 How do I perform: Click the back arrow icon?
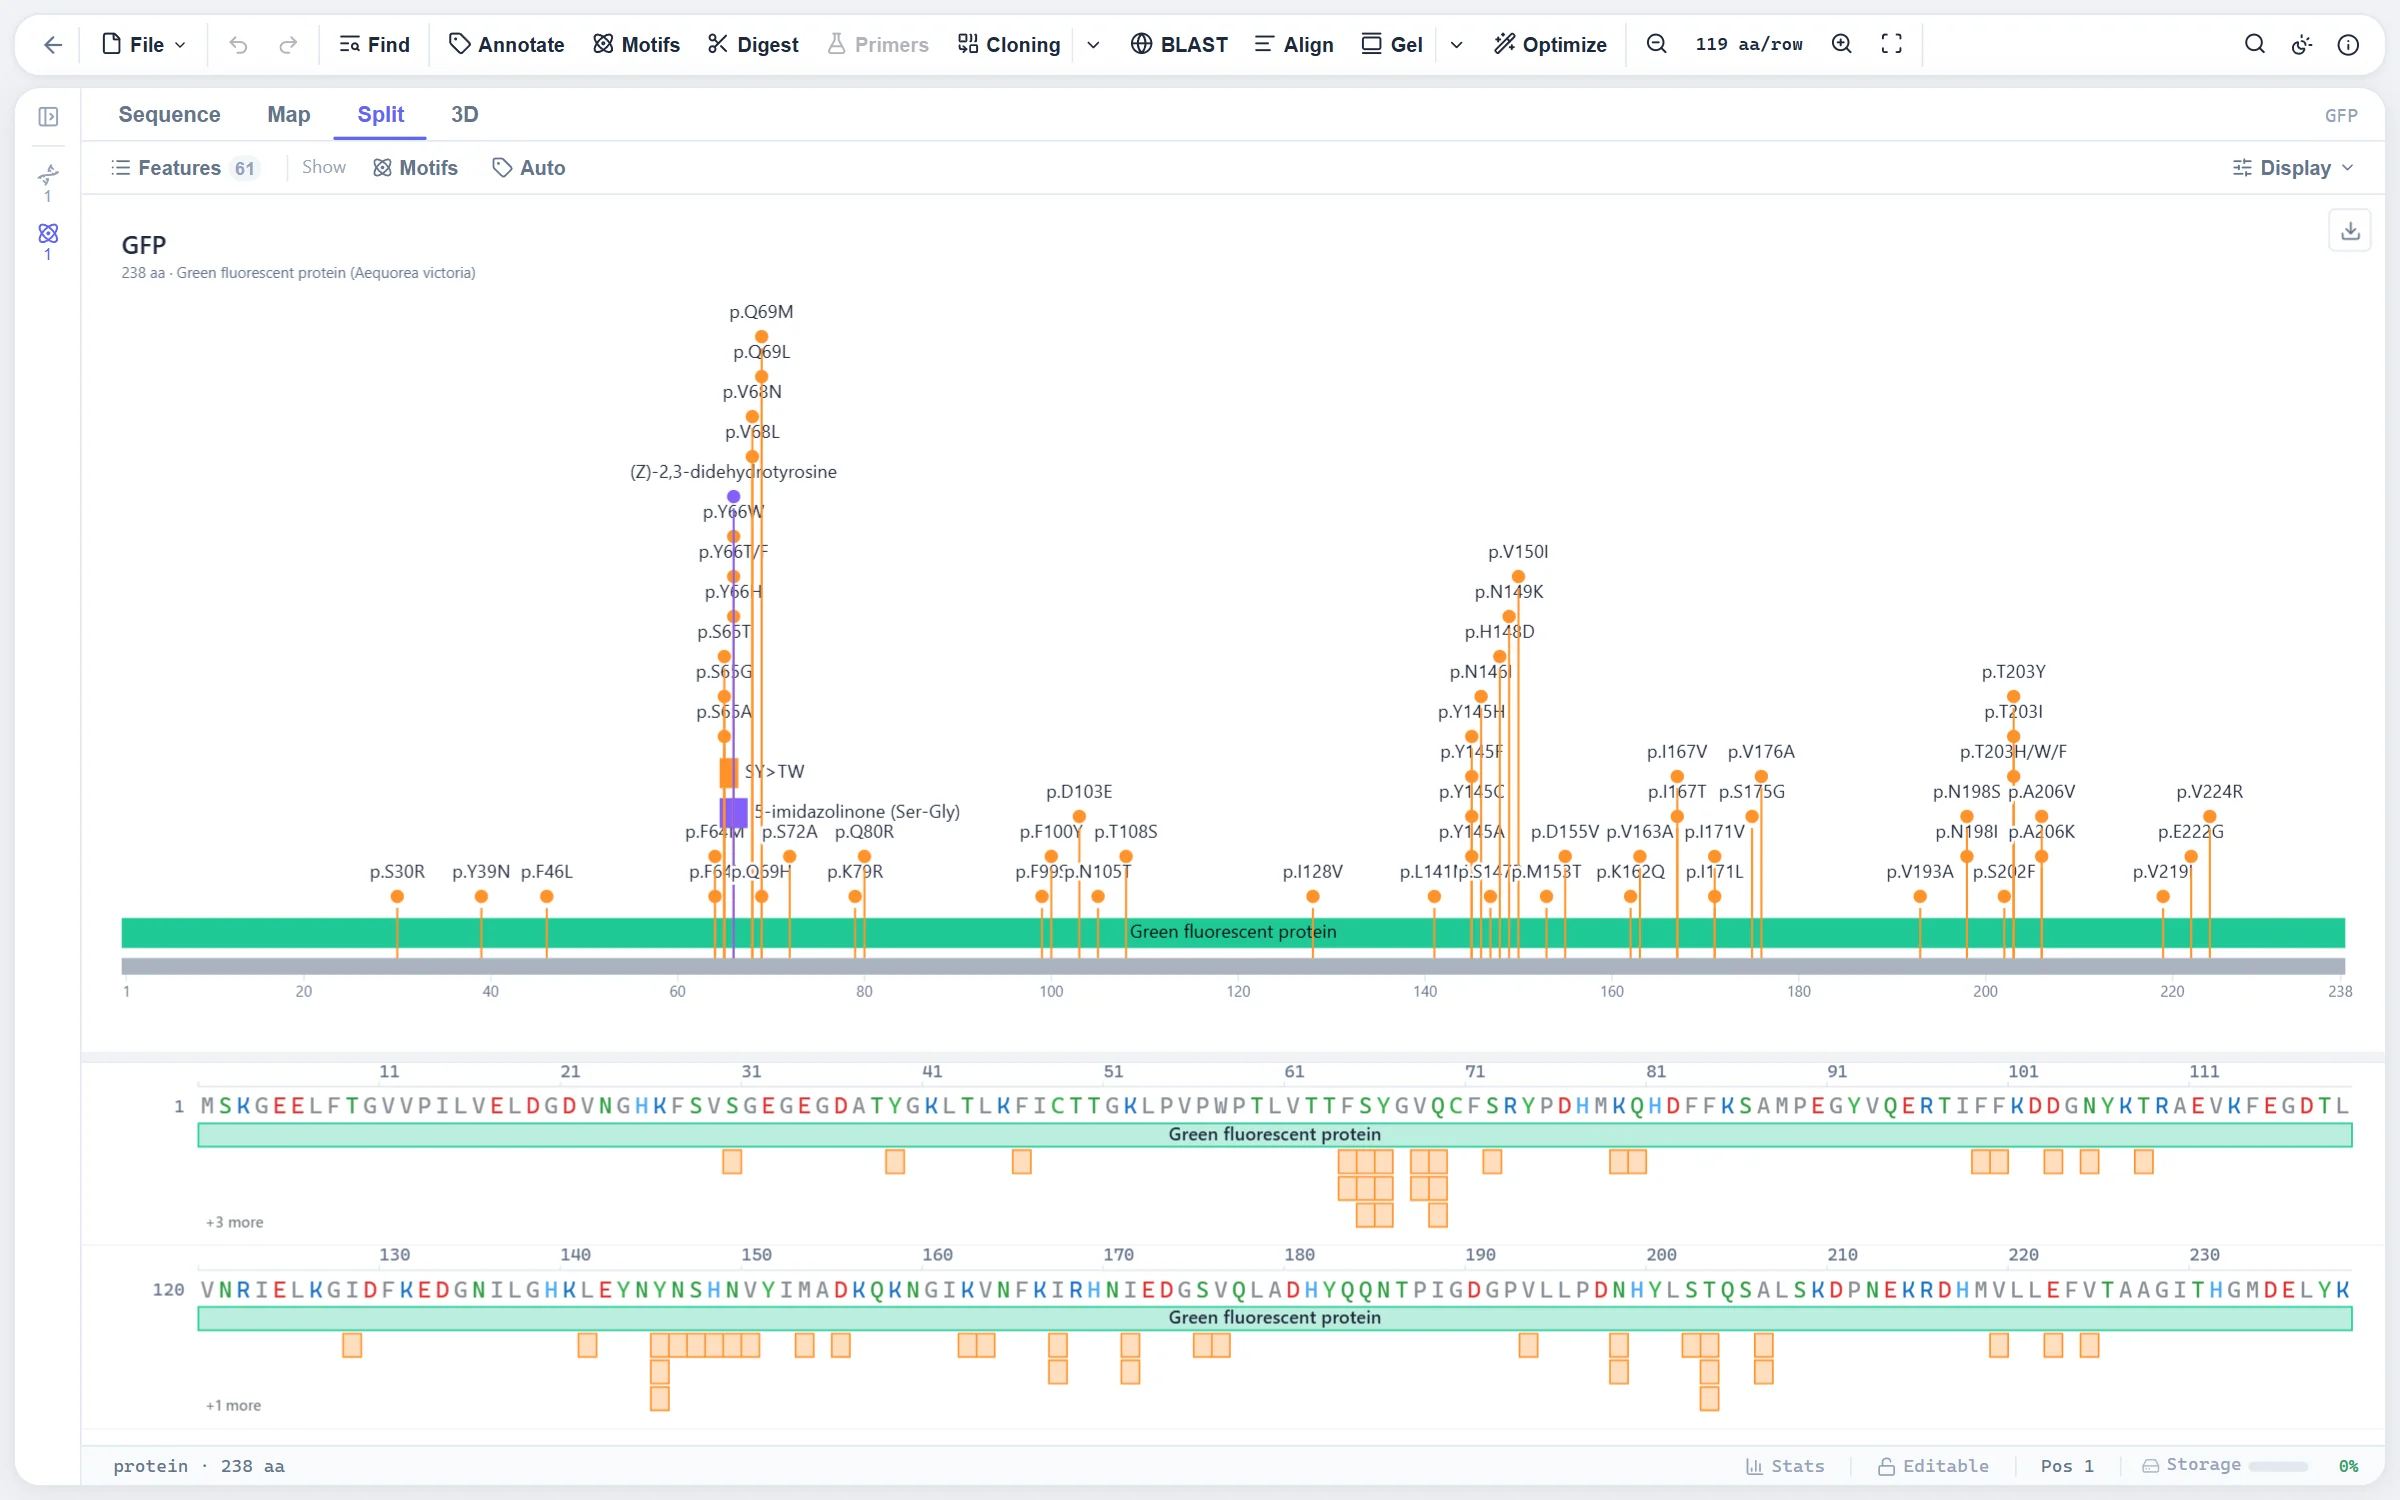53,44
